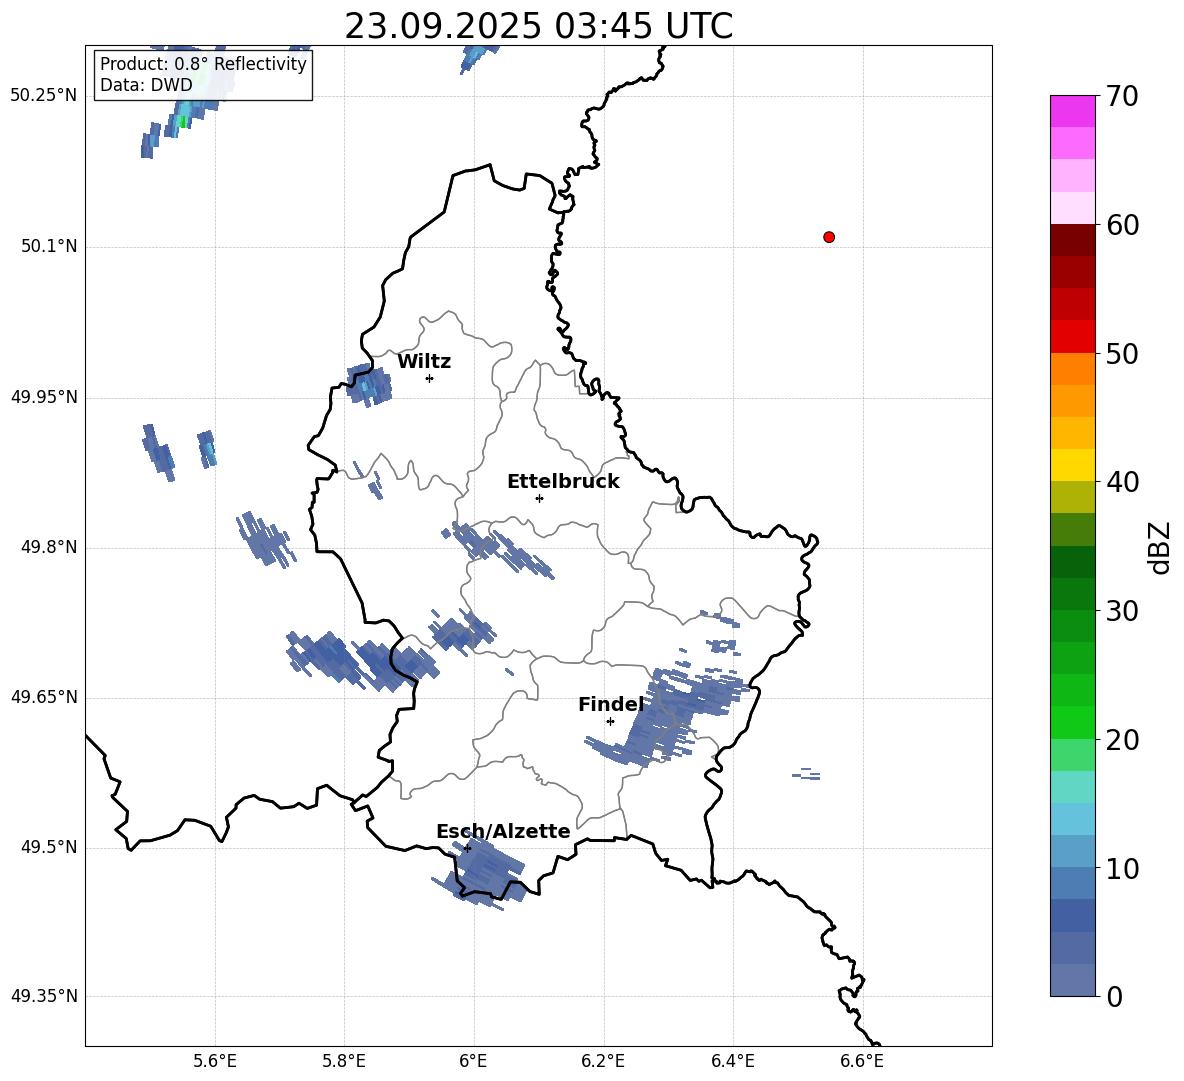This screenshot has width=1184, height=1081.
Task: Click the 6.2°E longitude label
Action: click(x=603, y=1061)
